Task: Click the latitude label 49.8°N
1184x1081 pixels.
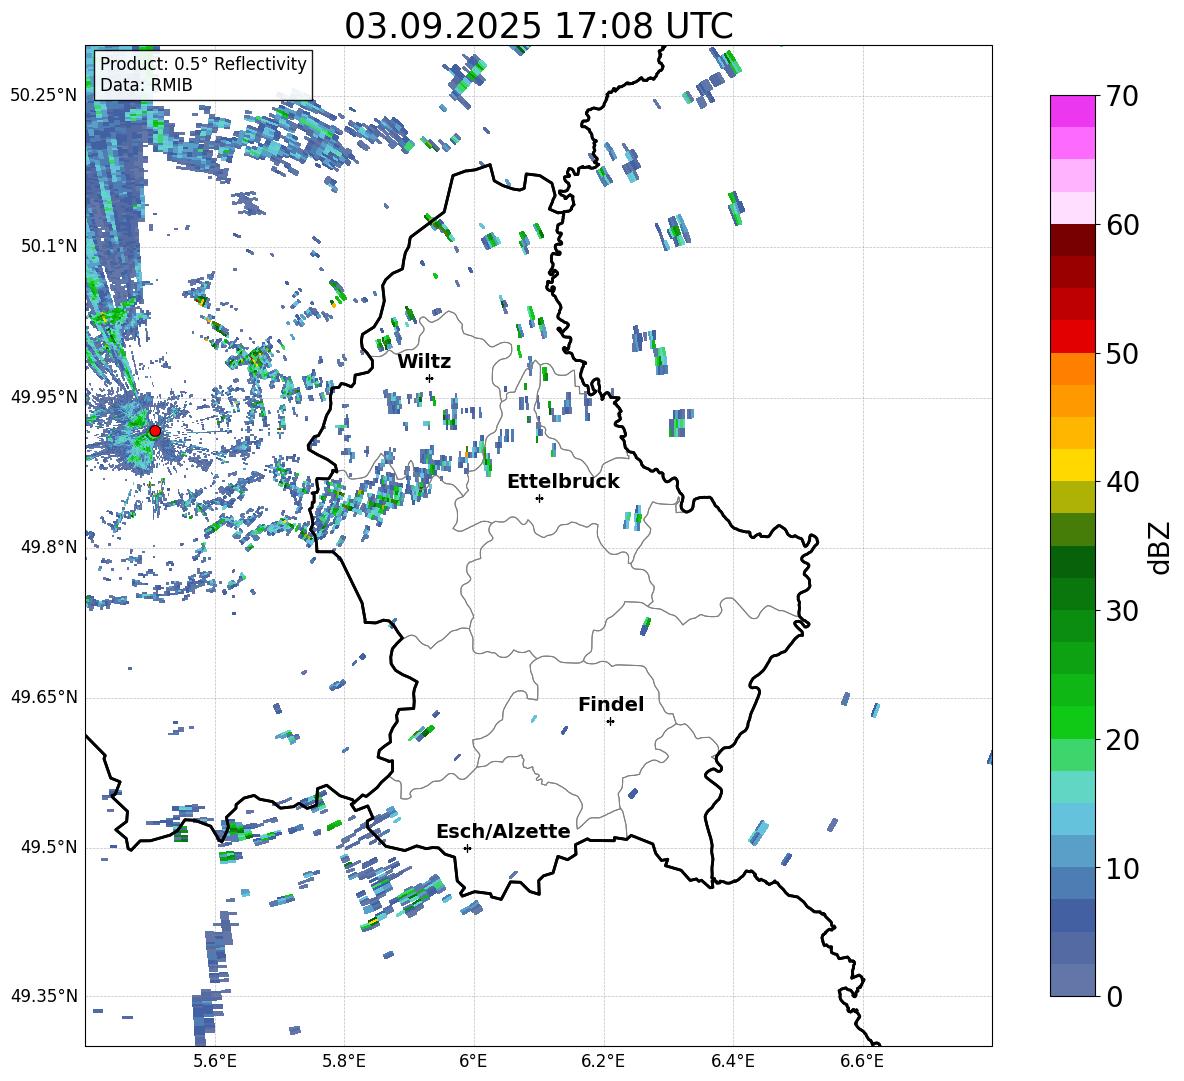Action: [49, 547]
